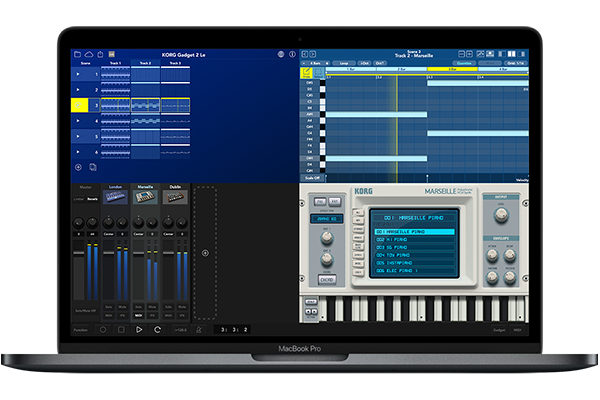Image resolution: width=600 pixels, height=400 pixels.
Task: Open the London gadget thumbnail
Action: tap(116, 197)
